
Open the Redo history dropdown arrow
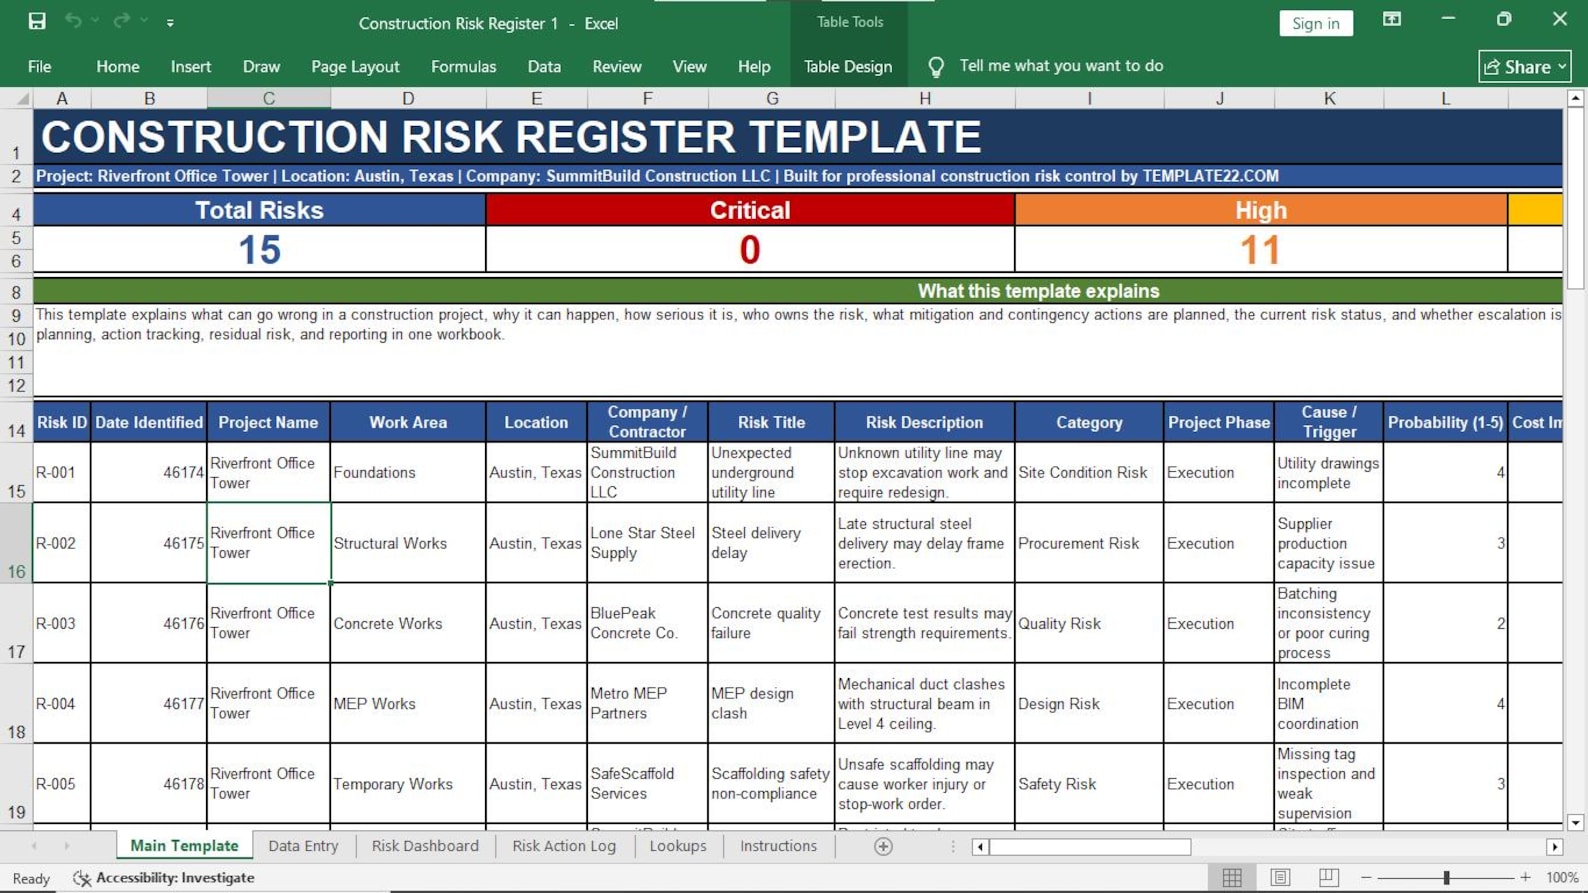[x=144, y=21]
